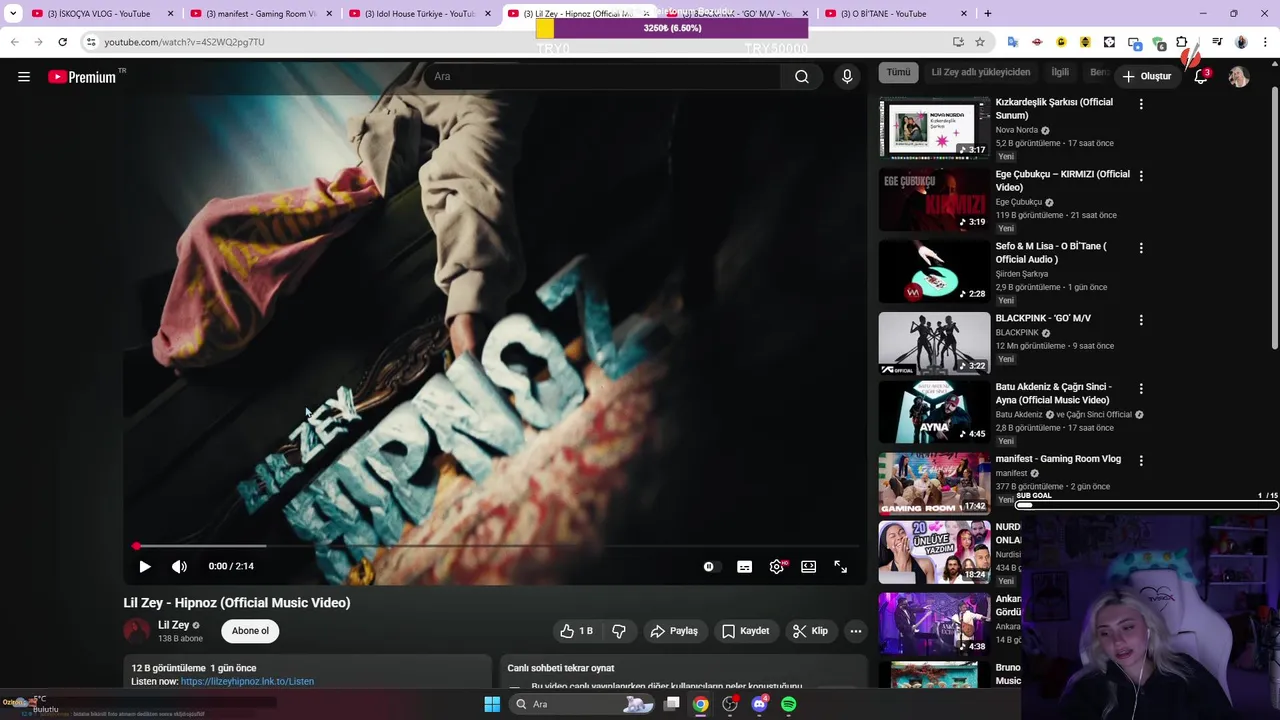Open options menu for manifest Gaming Room
Viewport: 1280px width, 720px height.
[x=1141, y=460]
